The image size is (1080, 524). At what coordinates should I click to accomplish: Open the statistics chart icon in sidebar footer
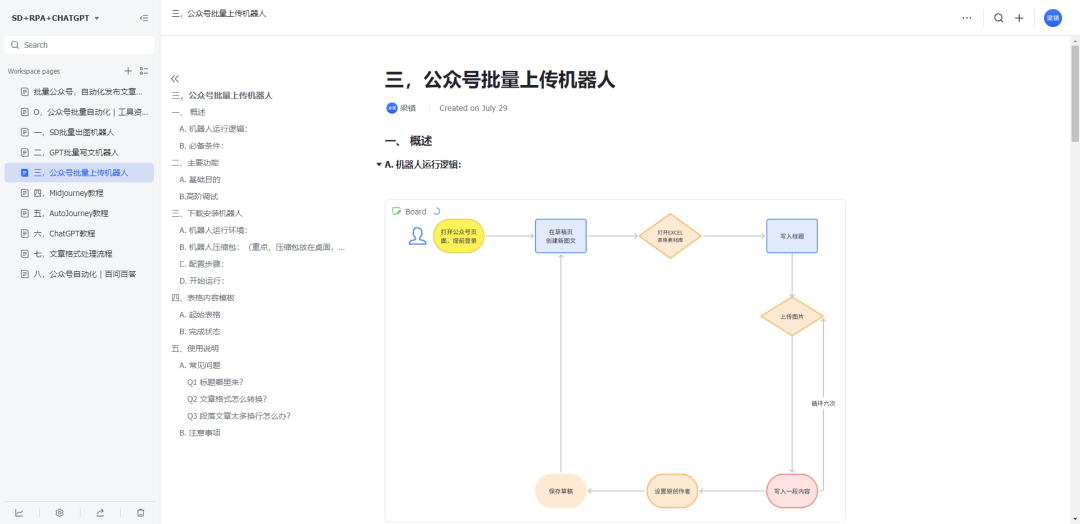19,512
